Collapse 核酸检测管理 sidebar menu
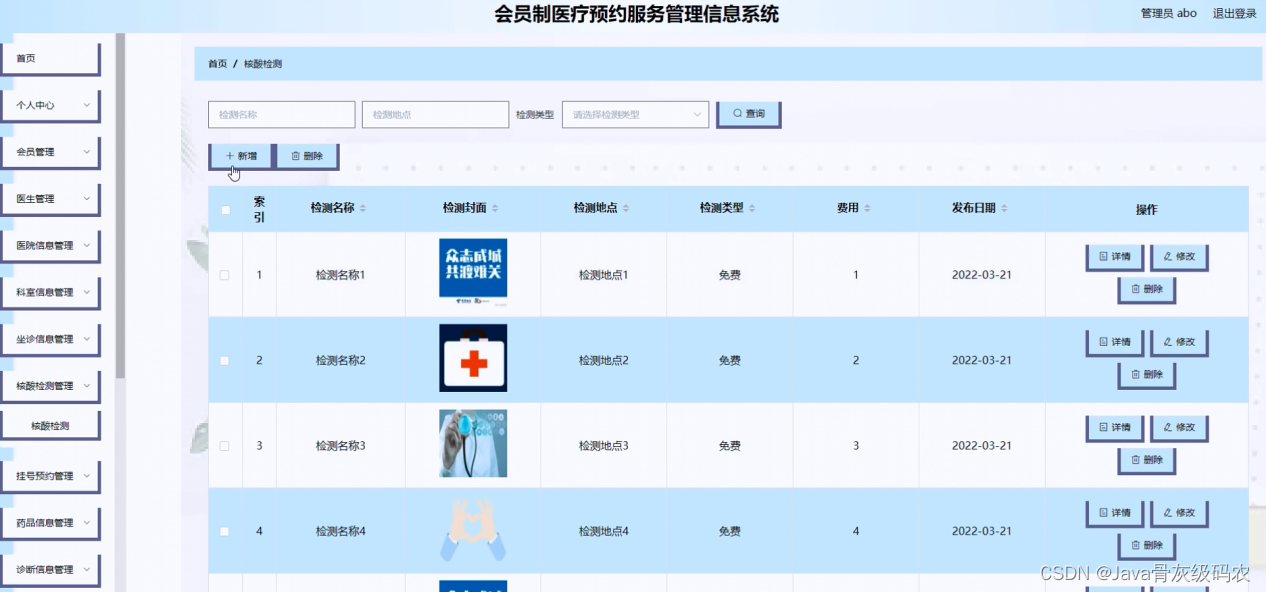The image size is (1266, 592). point(50,386)
